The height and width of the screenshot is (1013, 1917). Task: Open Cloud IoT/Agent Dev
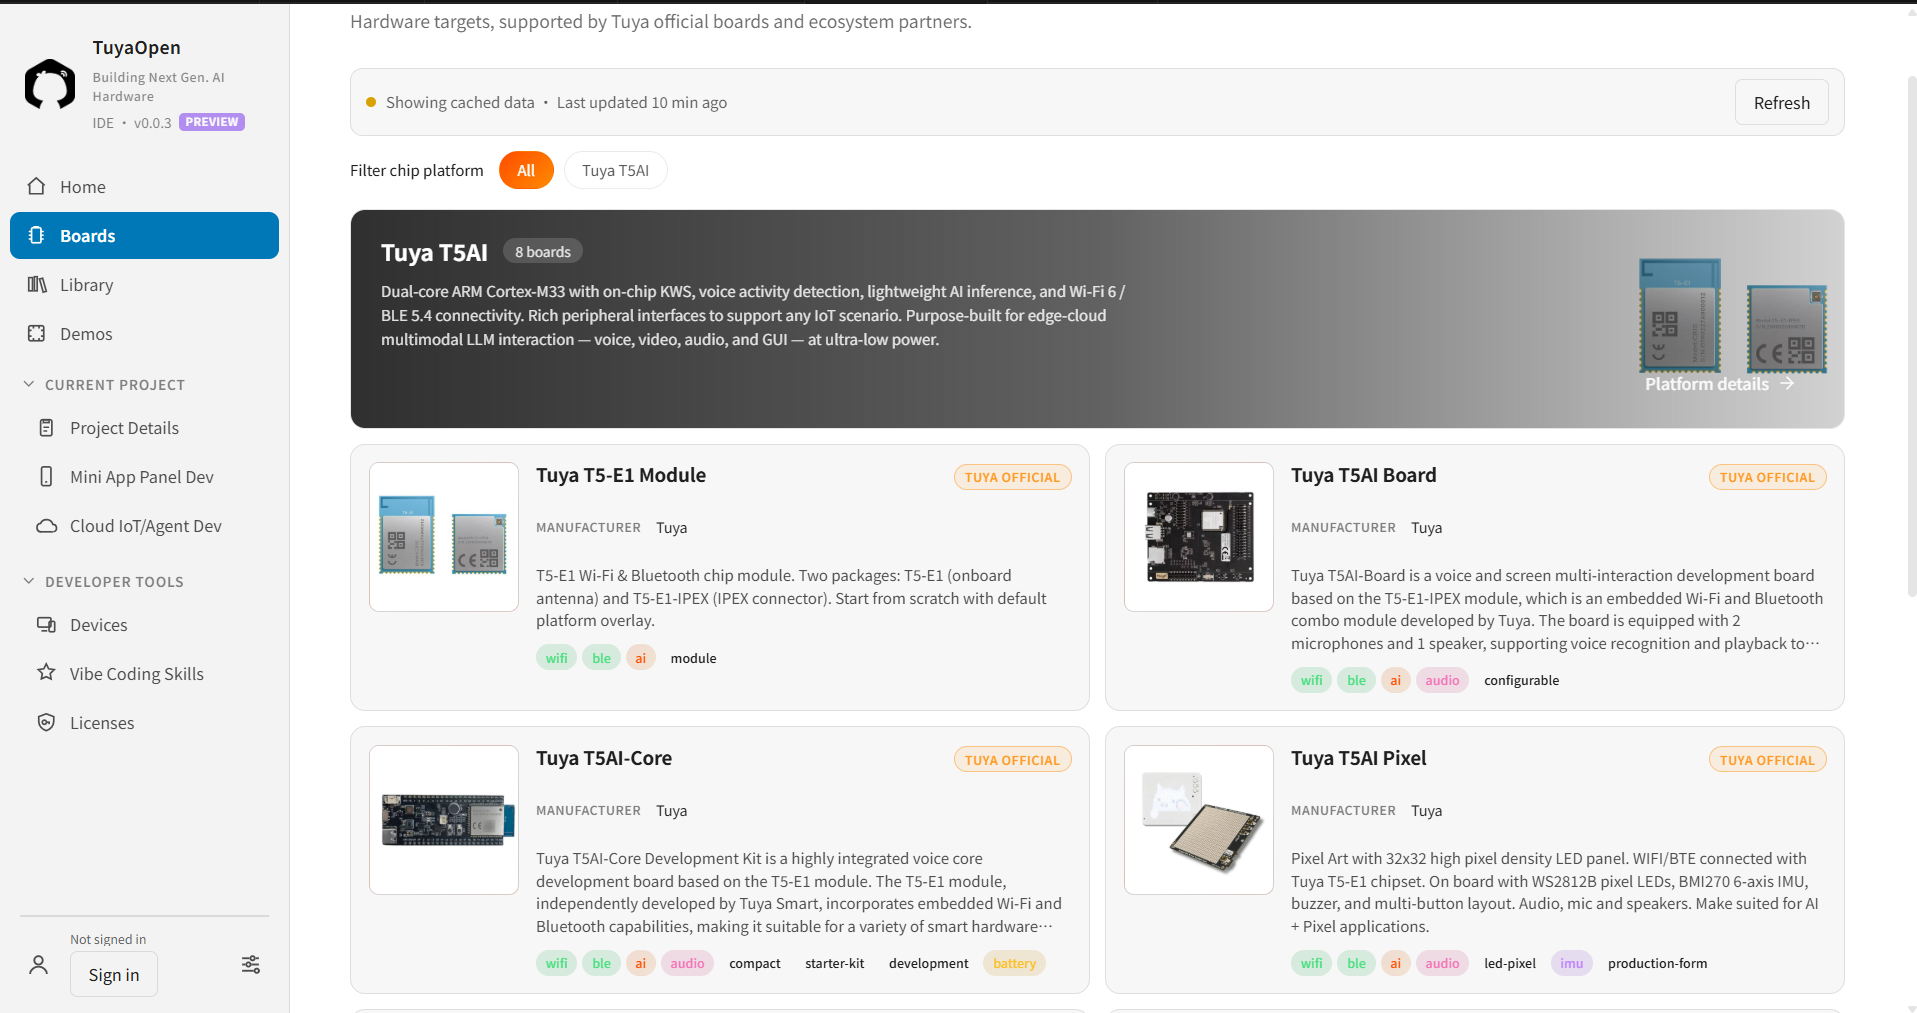[144, 525]
